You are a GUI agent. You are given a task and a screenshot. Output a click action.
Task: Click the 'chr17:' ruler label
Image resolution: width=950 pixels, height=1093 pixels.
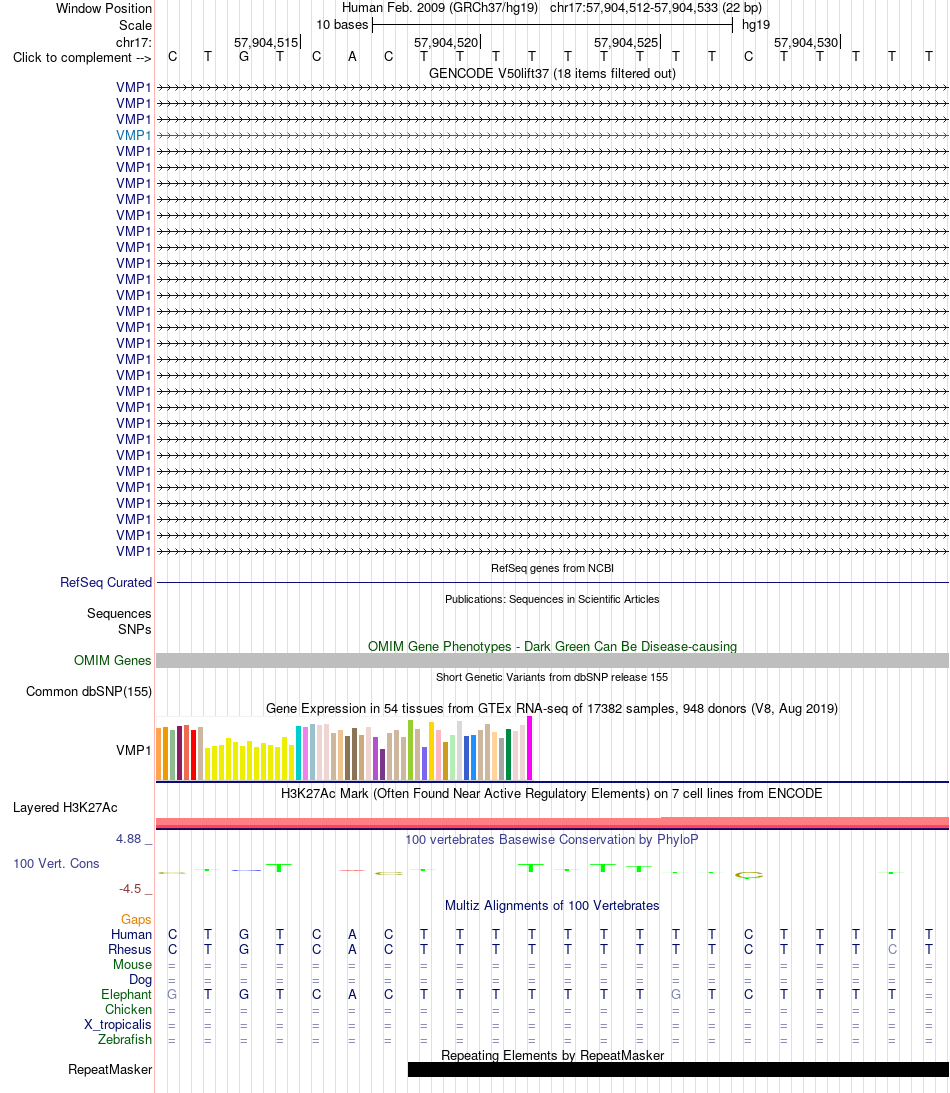click(134, 42)
